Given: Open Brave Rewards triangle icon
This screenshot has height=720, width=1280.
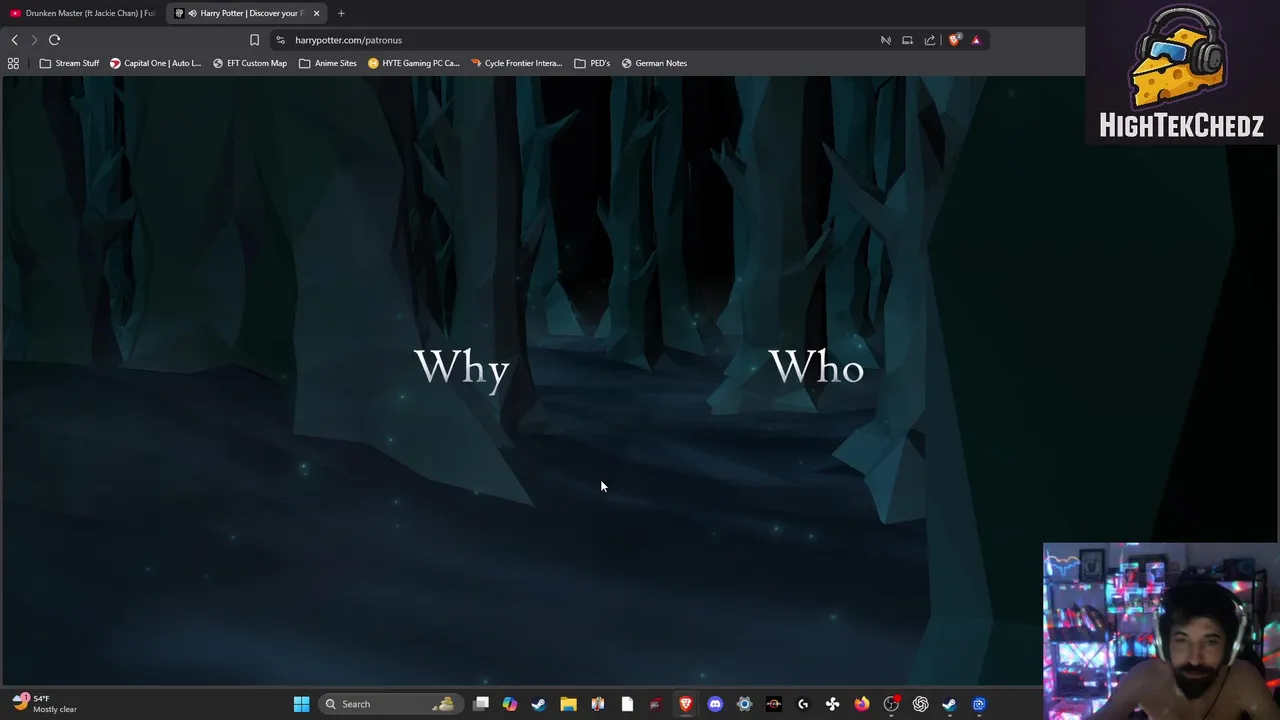Looking at the screenshot, I should [x=976, y=40].
